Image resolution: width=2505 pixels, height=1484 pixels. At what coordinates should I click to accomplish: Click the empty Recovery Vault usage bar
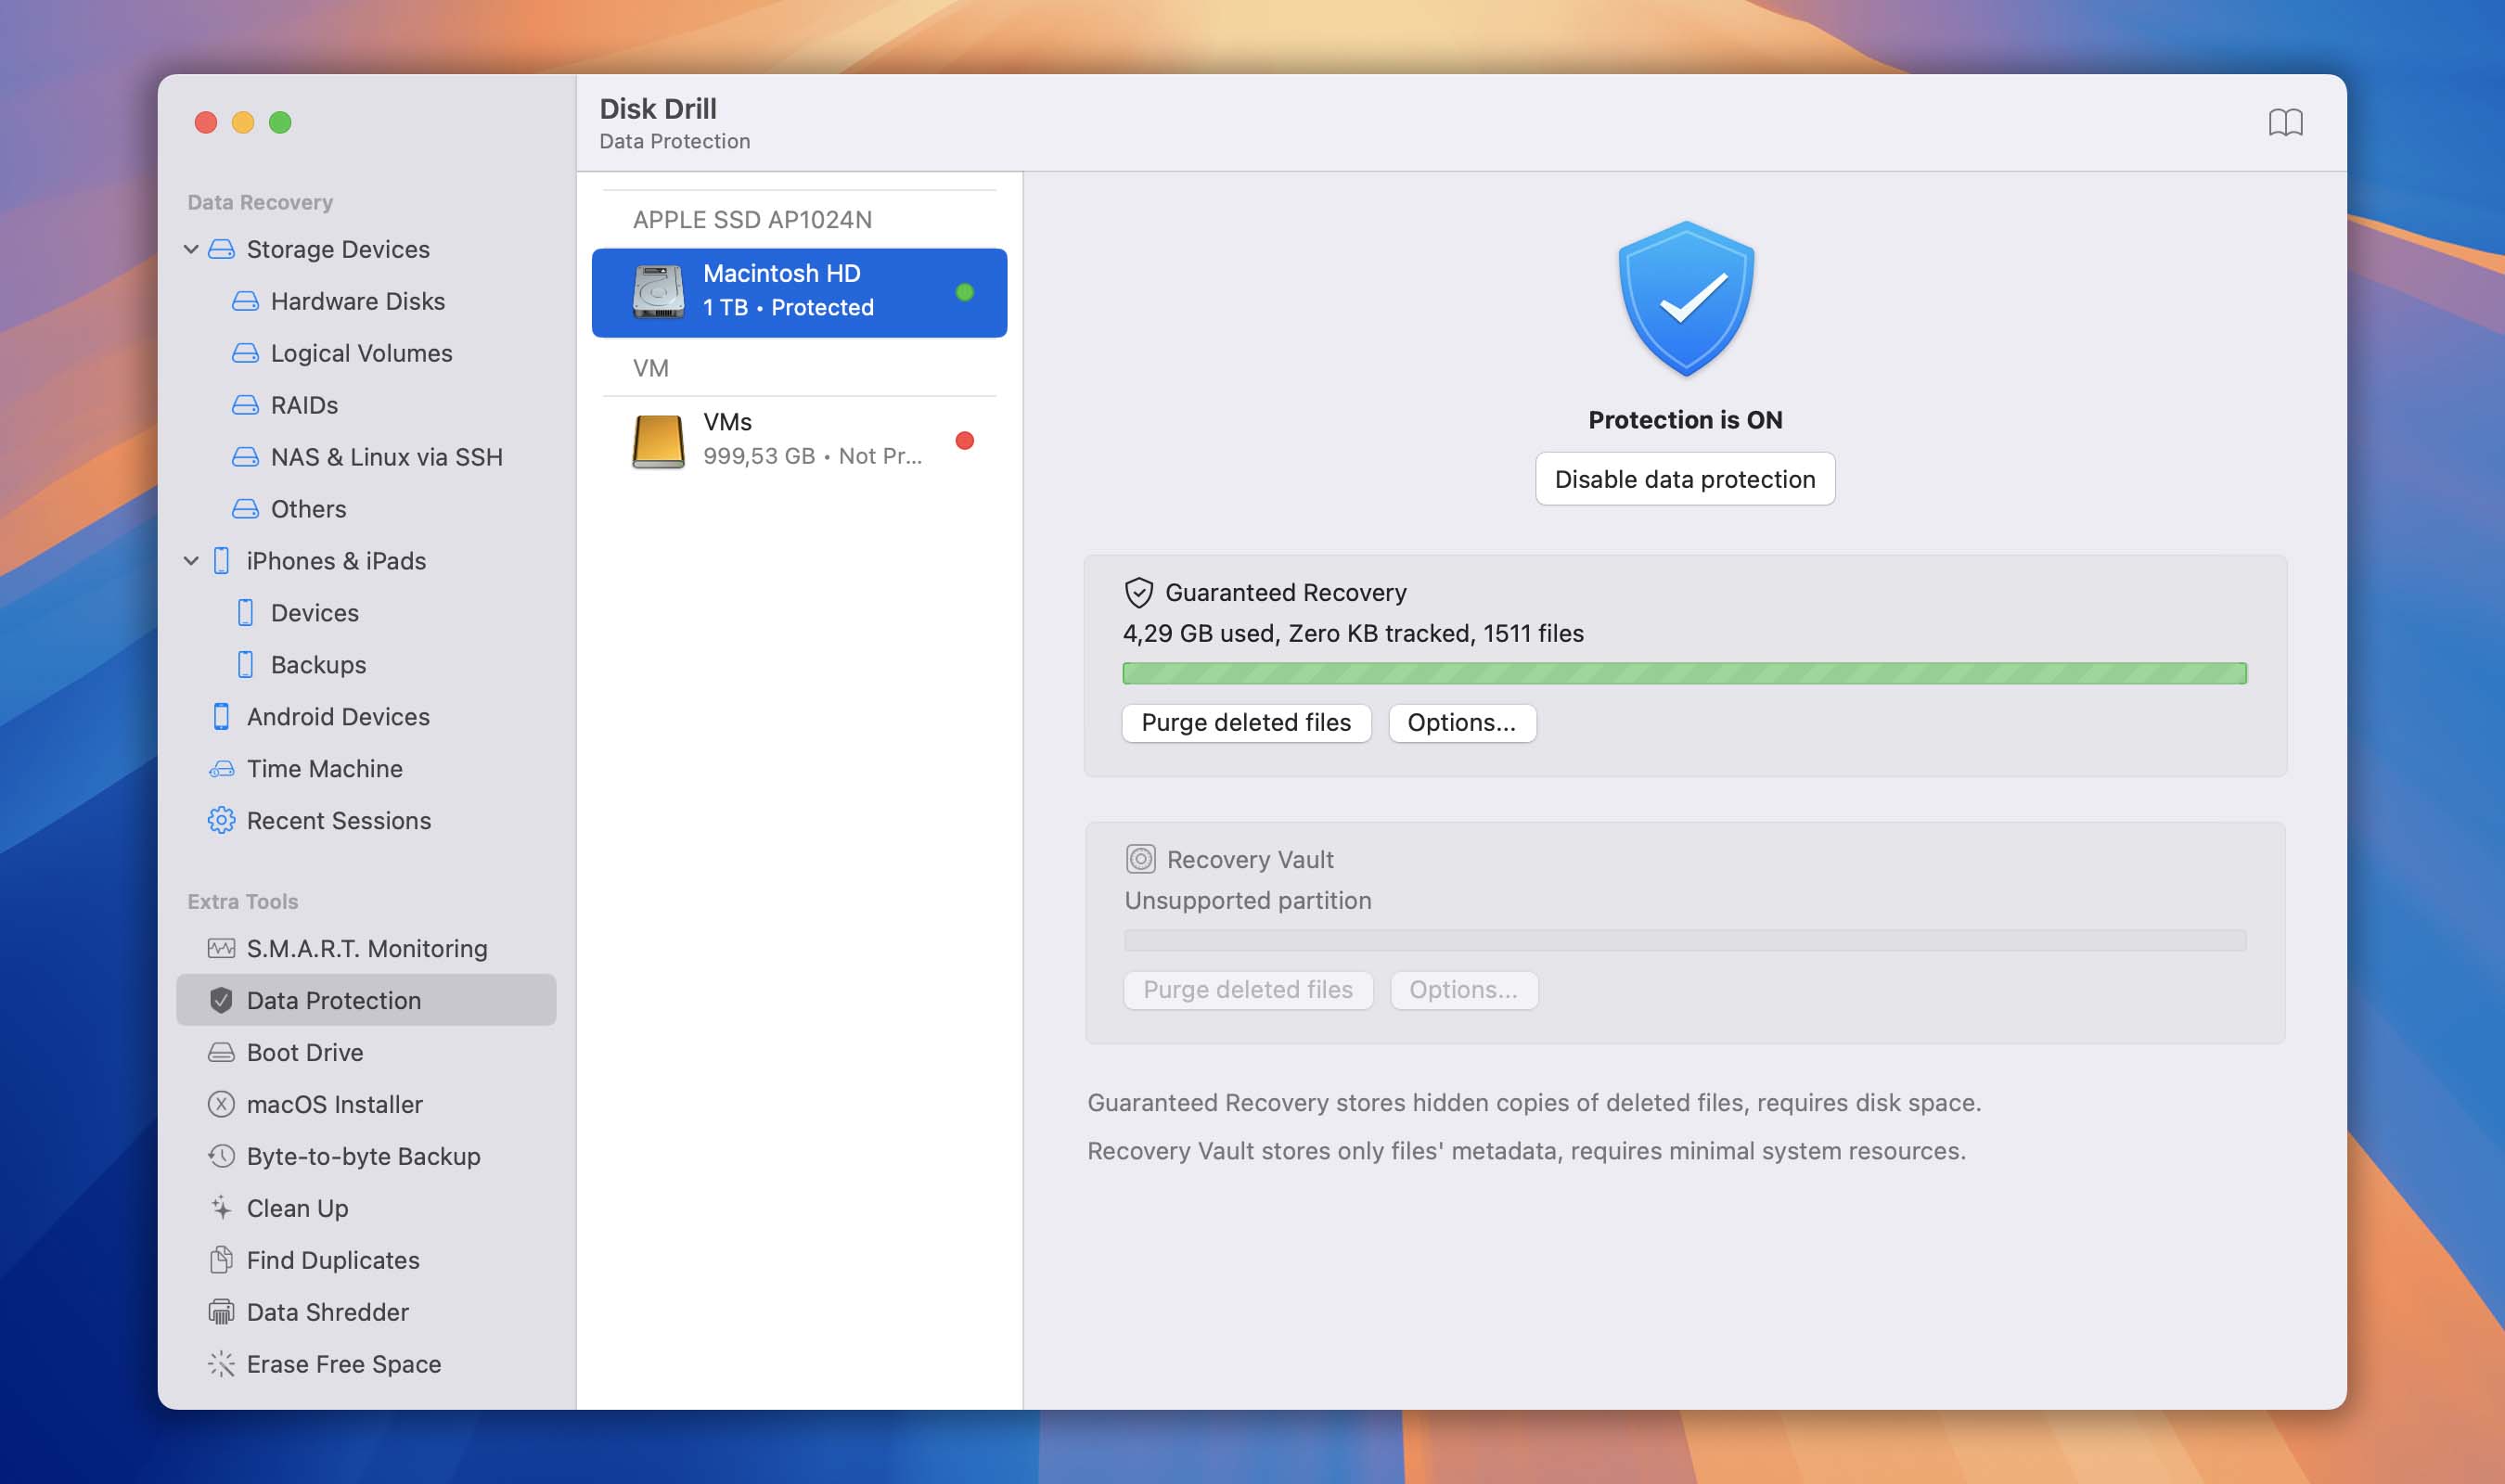1685,940
